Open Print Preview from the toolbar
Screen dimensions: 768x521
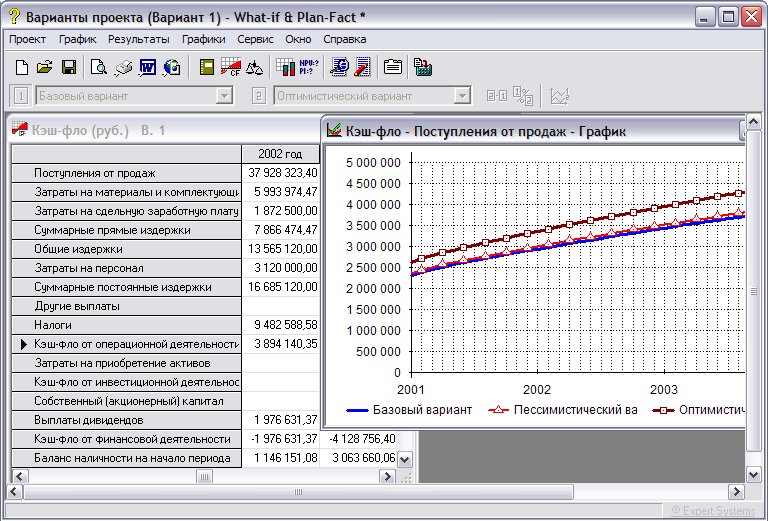click(99, 67)
